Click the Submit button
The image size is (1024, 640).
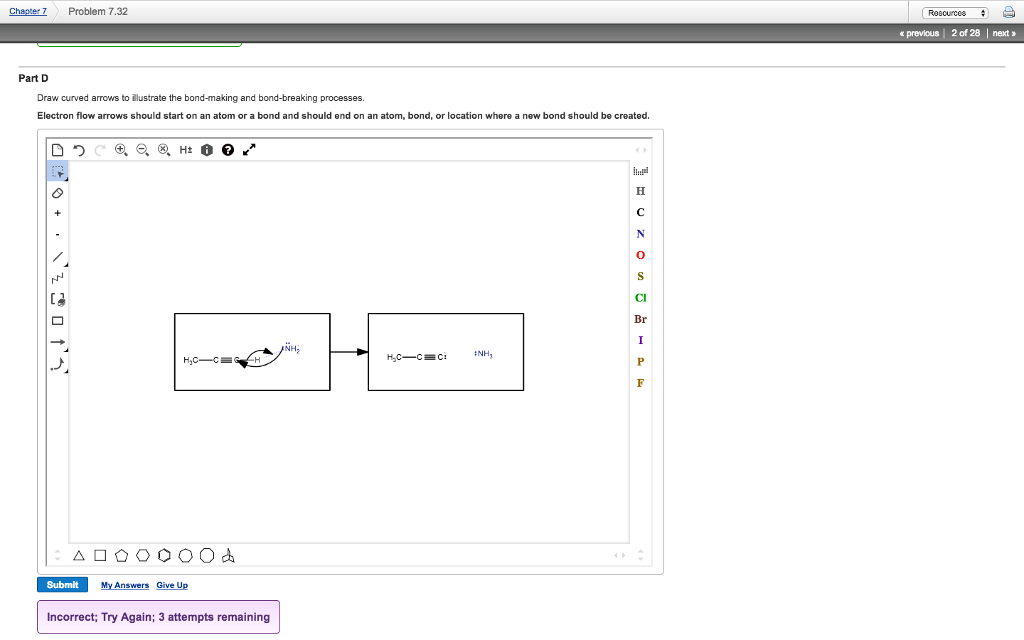[62, 585]
